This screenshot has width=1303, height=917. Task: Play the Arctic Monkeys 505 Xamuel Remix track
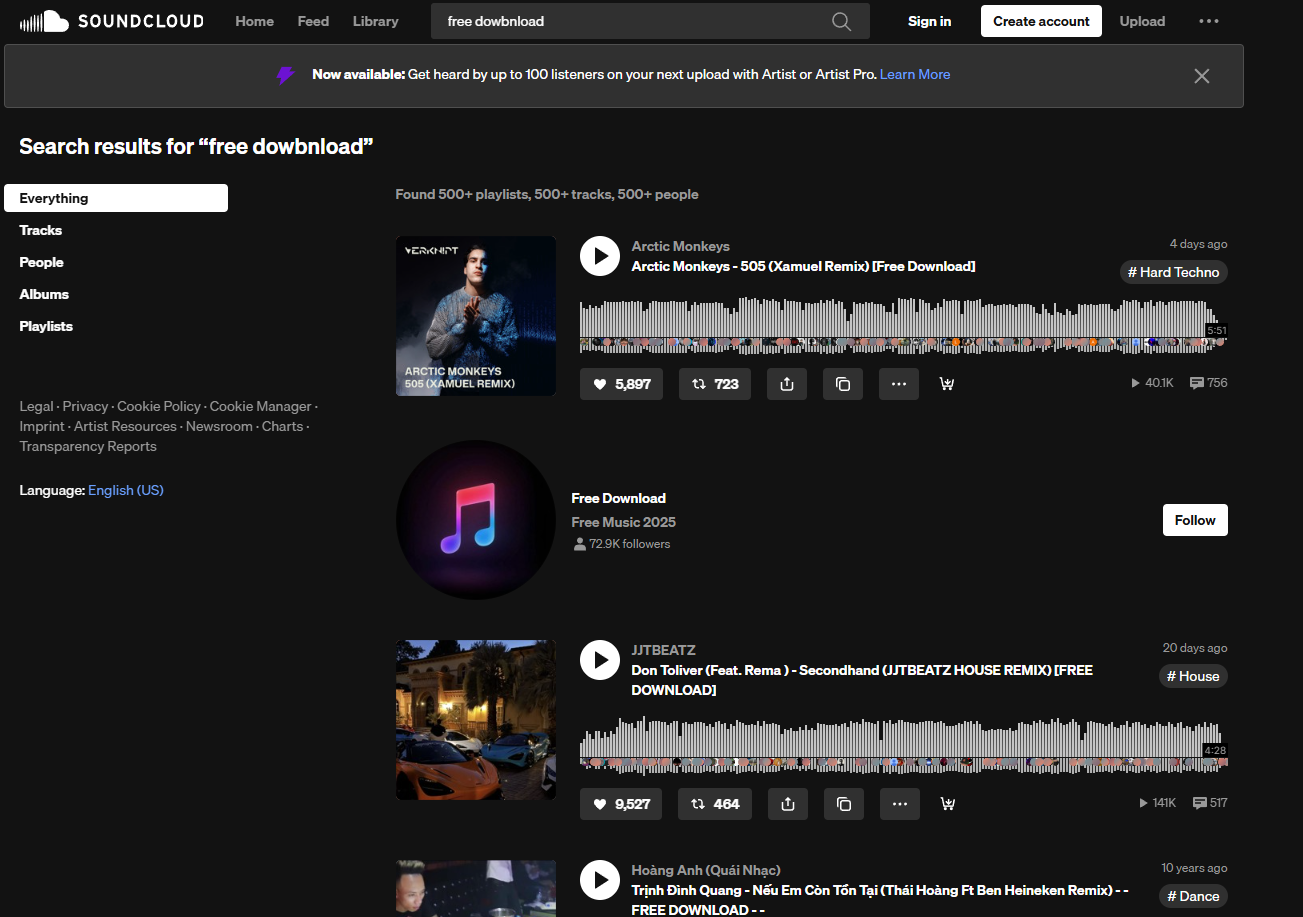click(600, 256)
